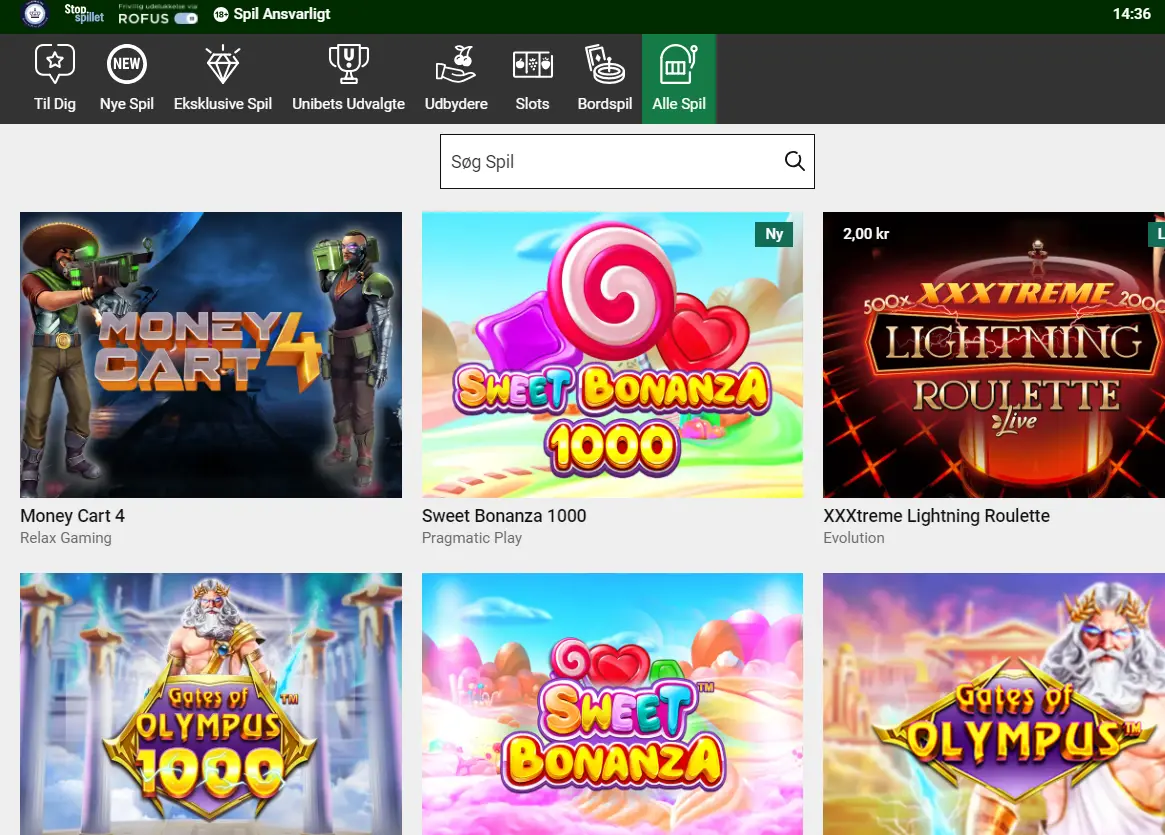The width and height of the screenshot is (1165, 835).
Task: Open the Money Cart 4 game thumbnail
Action: tap(211, 355)
